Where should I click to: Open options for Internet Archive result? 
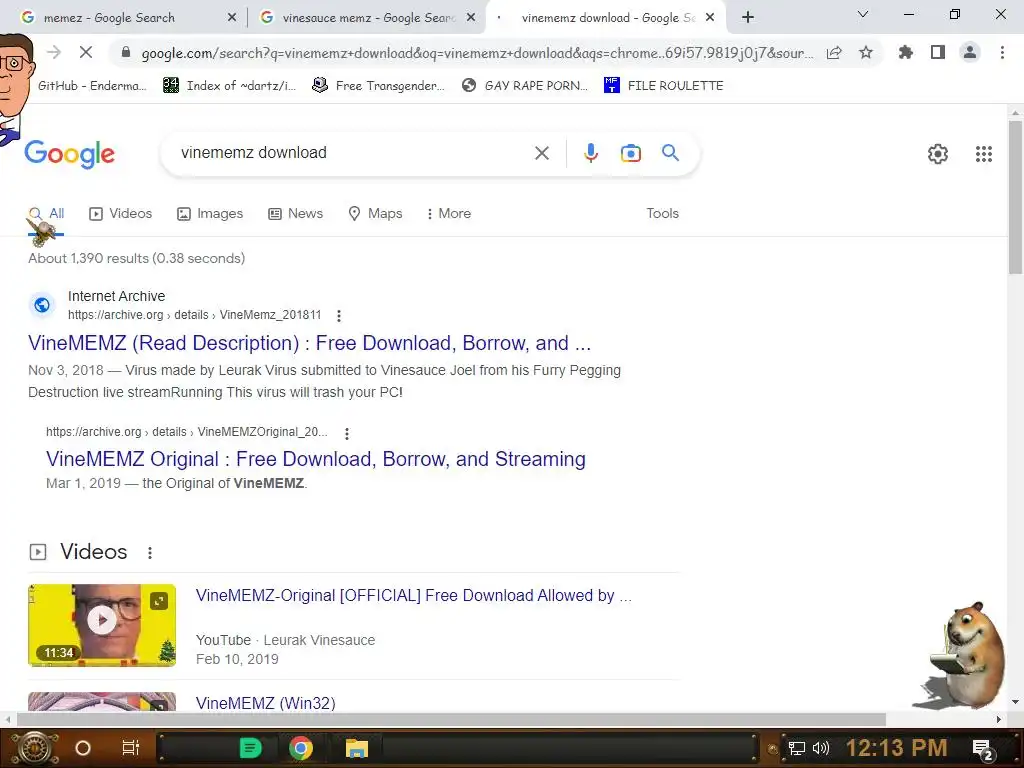click(x=338, y=316)
